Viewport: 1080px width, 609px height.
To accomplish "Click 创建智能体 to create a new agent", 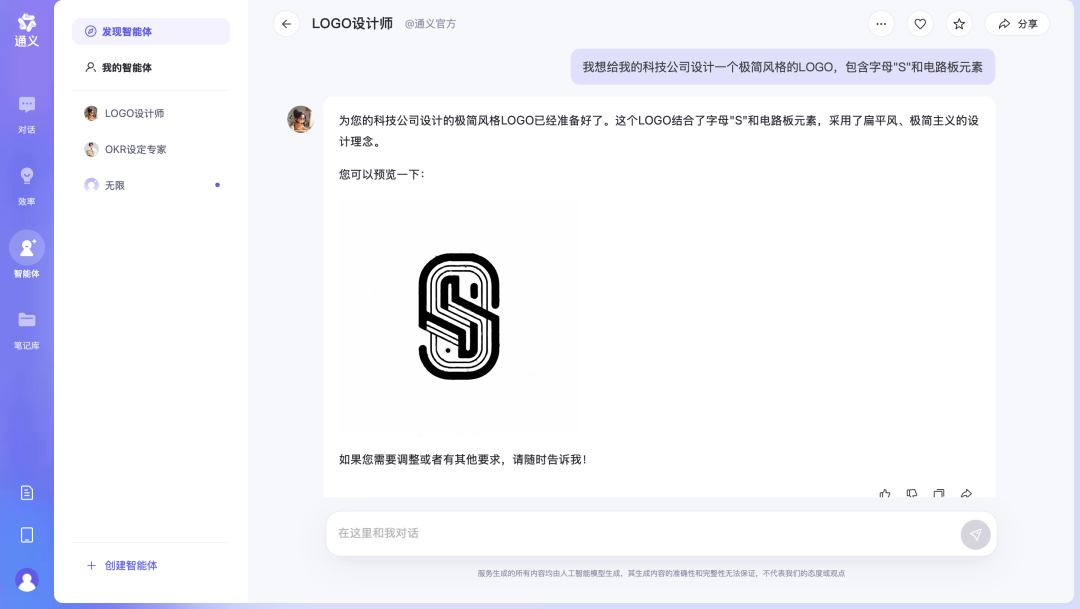I will [121, 565].
